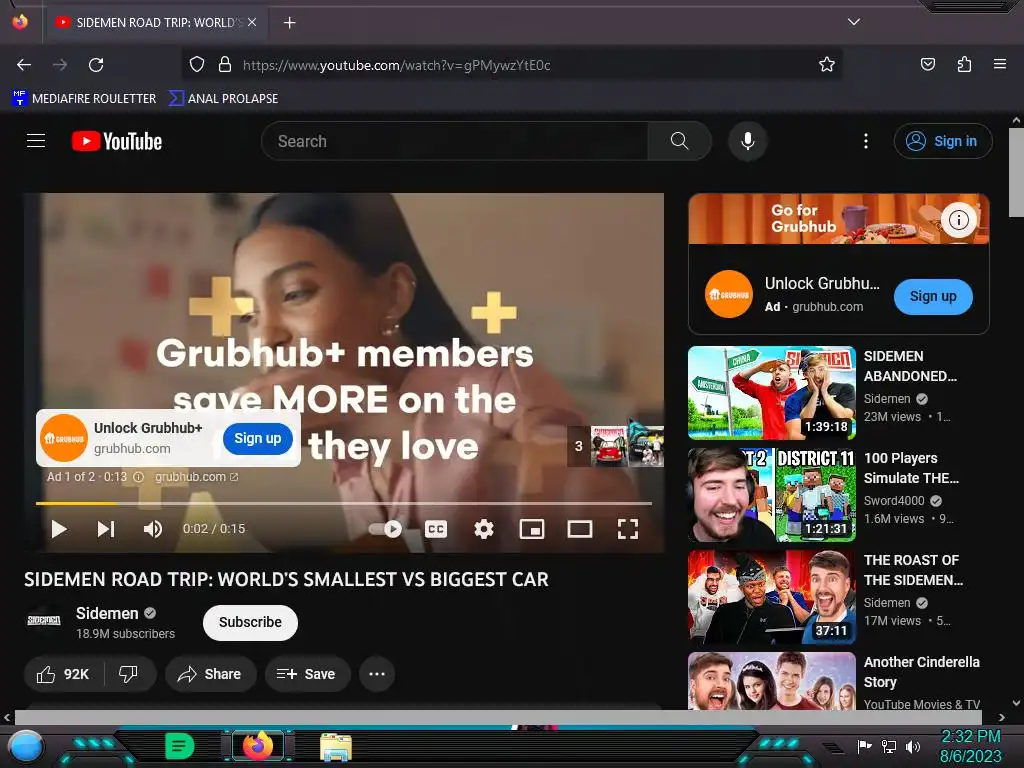1024x768 pixels.
Task: Open the green notes taskbar app
Action: point(180,746)
